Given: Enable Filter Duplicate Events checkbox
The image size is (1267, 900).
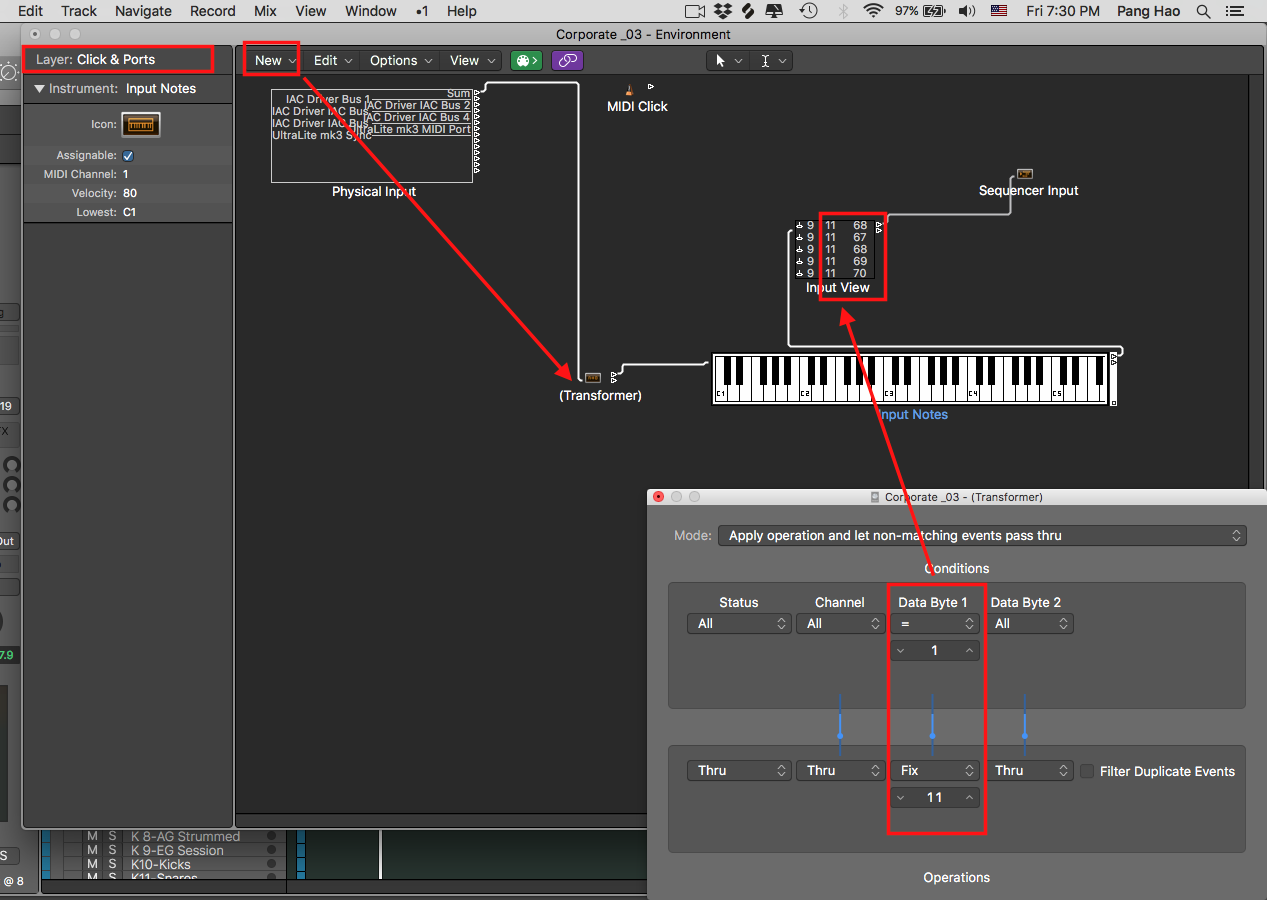Looking at the screenshot, I should pyautogui.click(x=1087, y=771).
